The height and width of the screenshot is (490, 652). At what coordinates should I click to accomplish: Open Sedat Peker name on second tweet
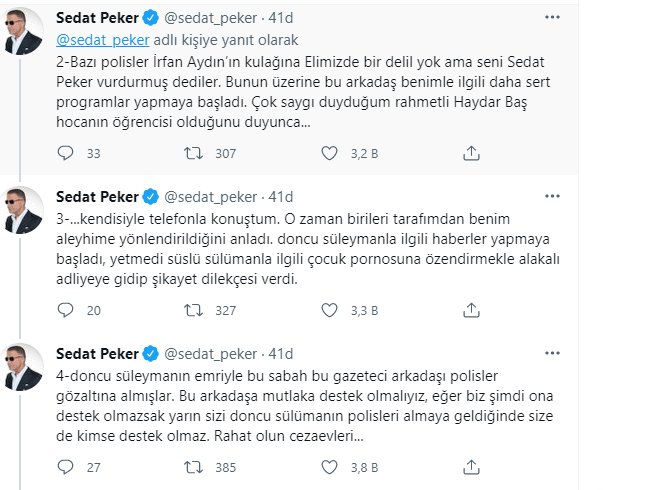click(x=97, y=197)
